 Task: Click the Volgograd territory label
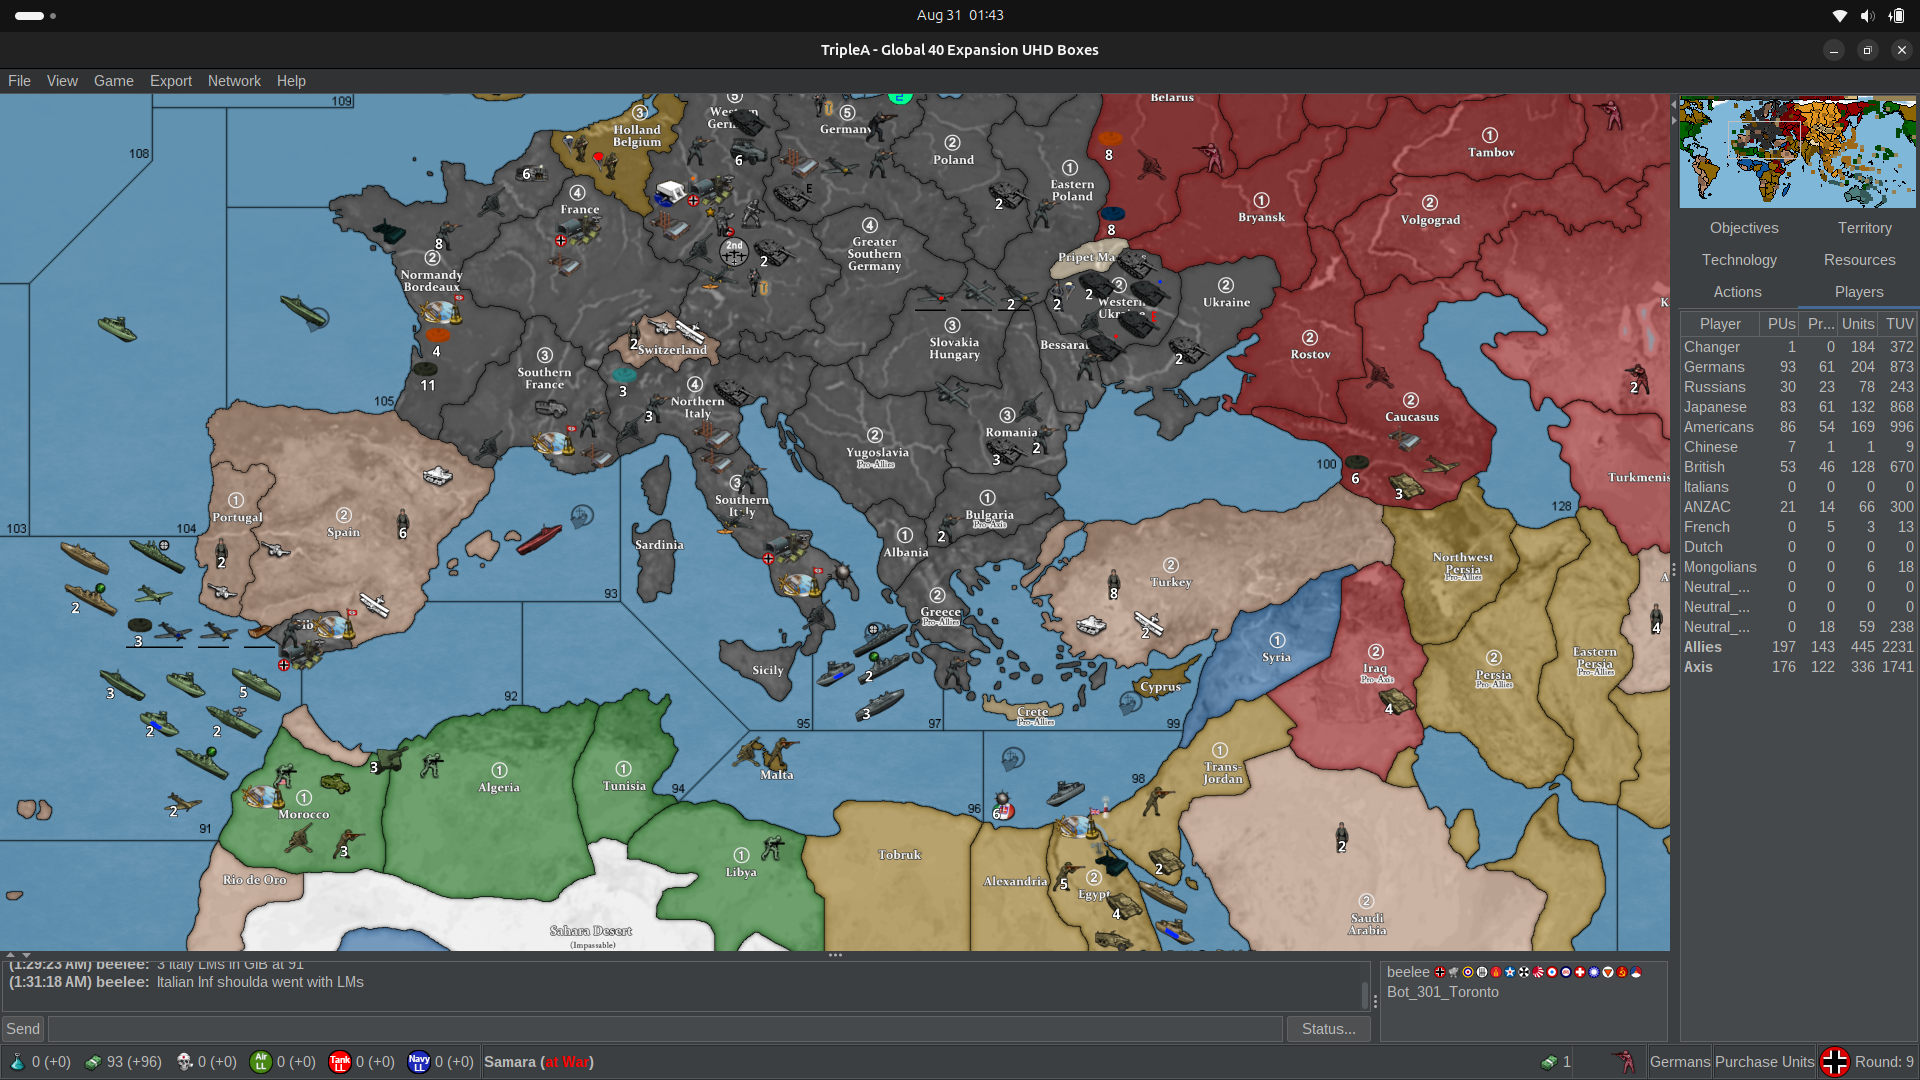point(1430,220)
